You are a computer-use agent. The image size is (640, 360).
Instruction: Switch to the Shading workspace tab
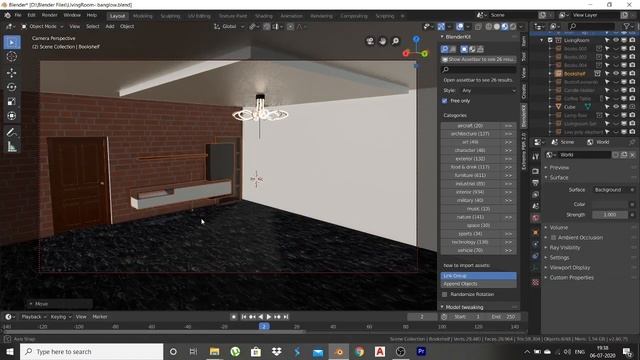click(x=264, y=16)
